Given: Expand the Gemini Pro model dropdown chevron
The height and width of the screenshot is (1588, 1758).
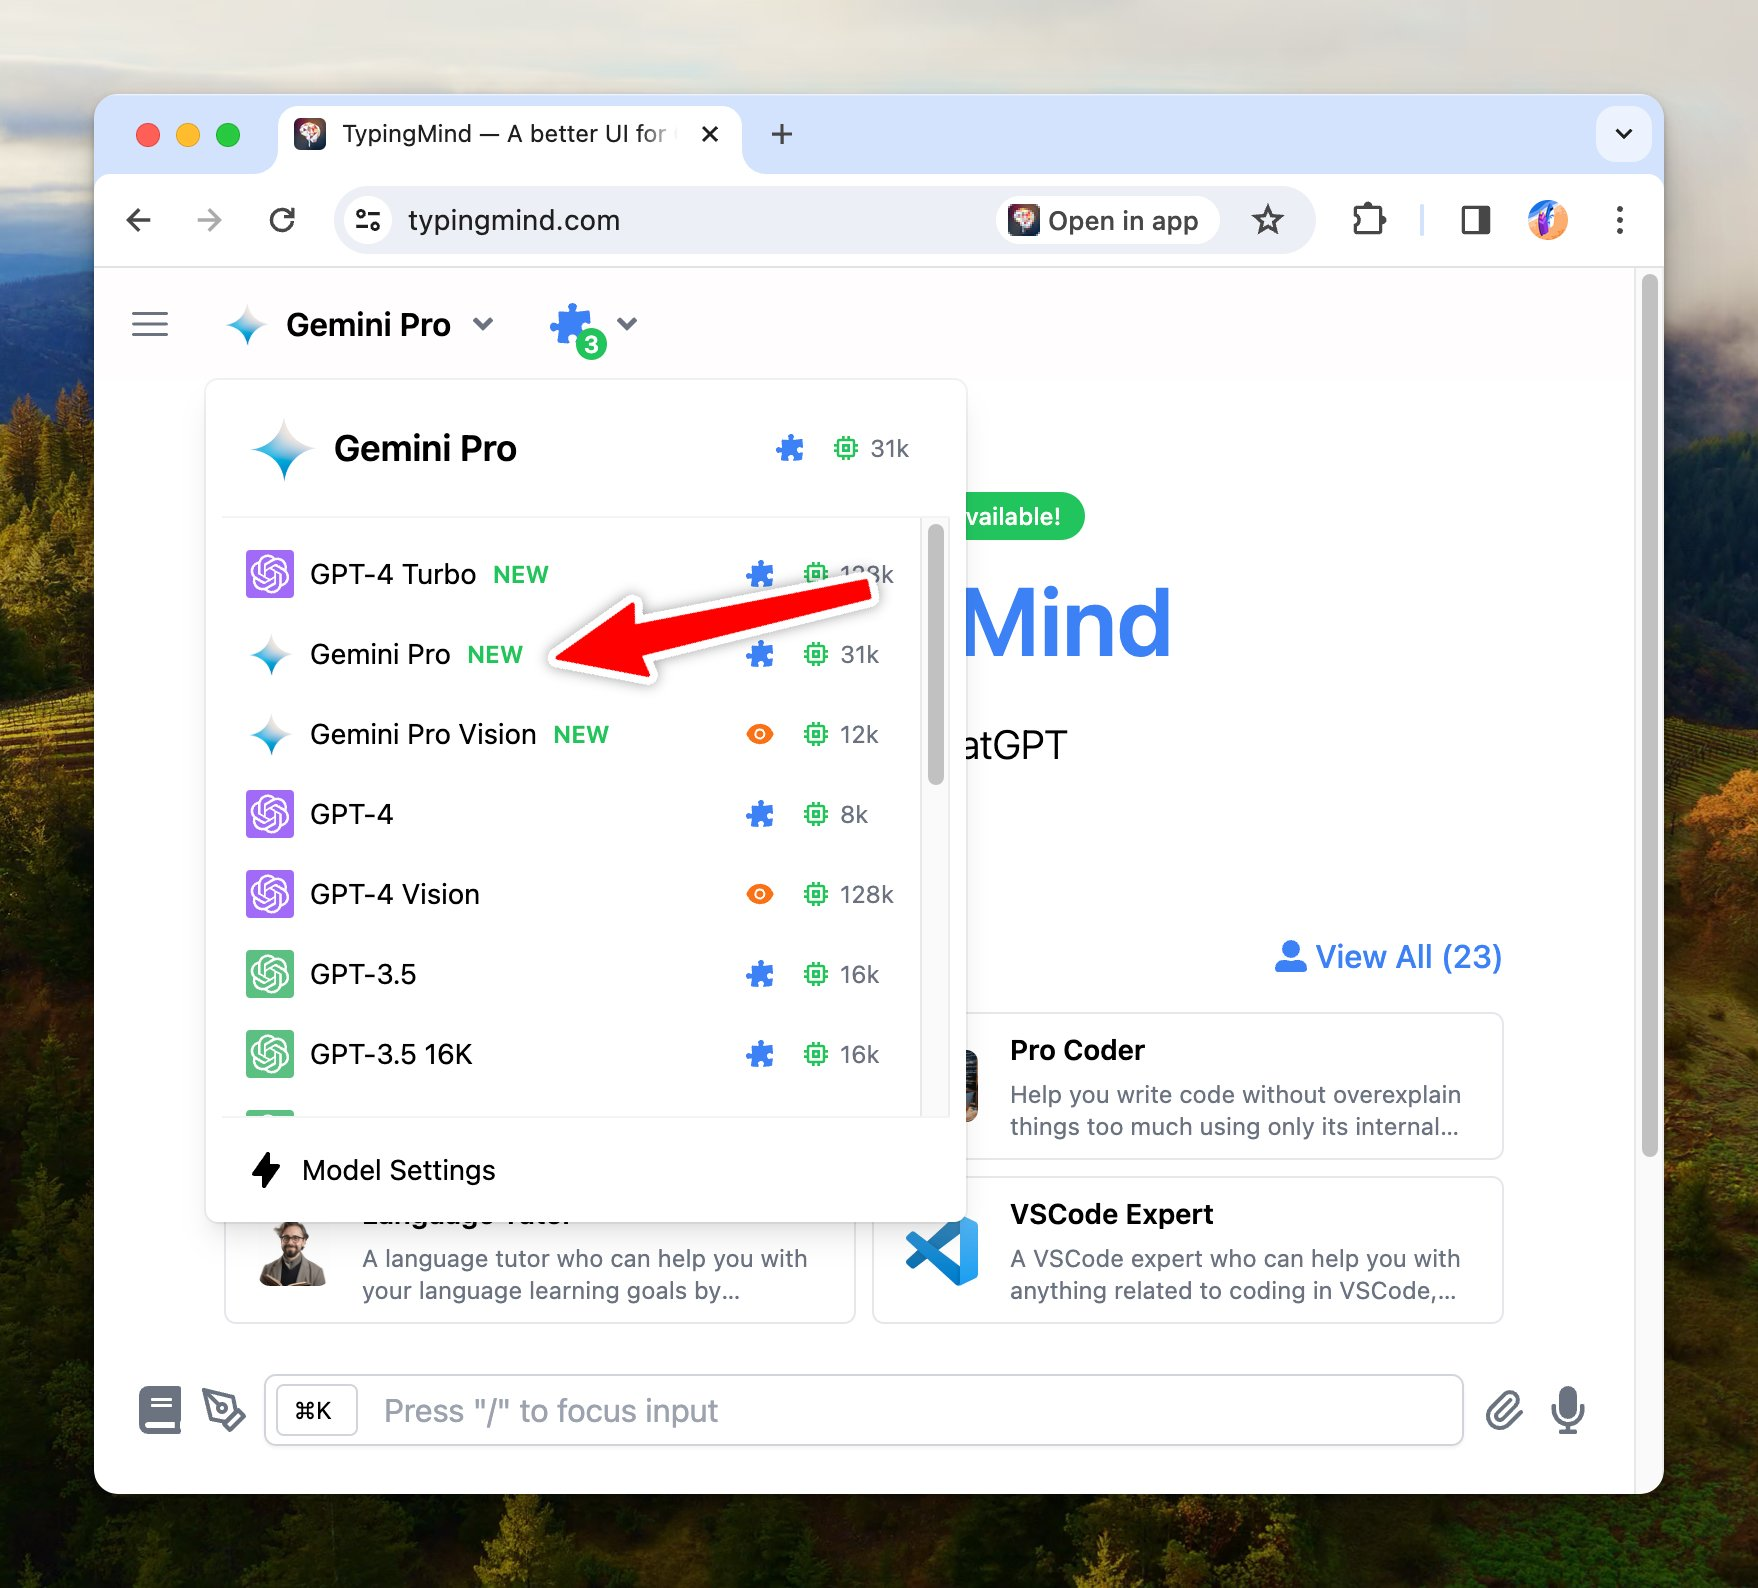Looking at the screenshot, I should tap(483, 324).
